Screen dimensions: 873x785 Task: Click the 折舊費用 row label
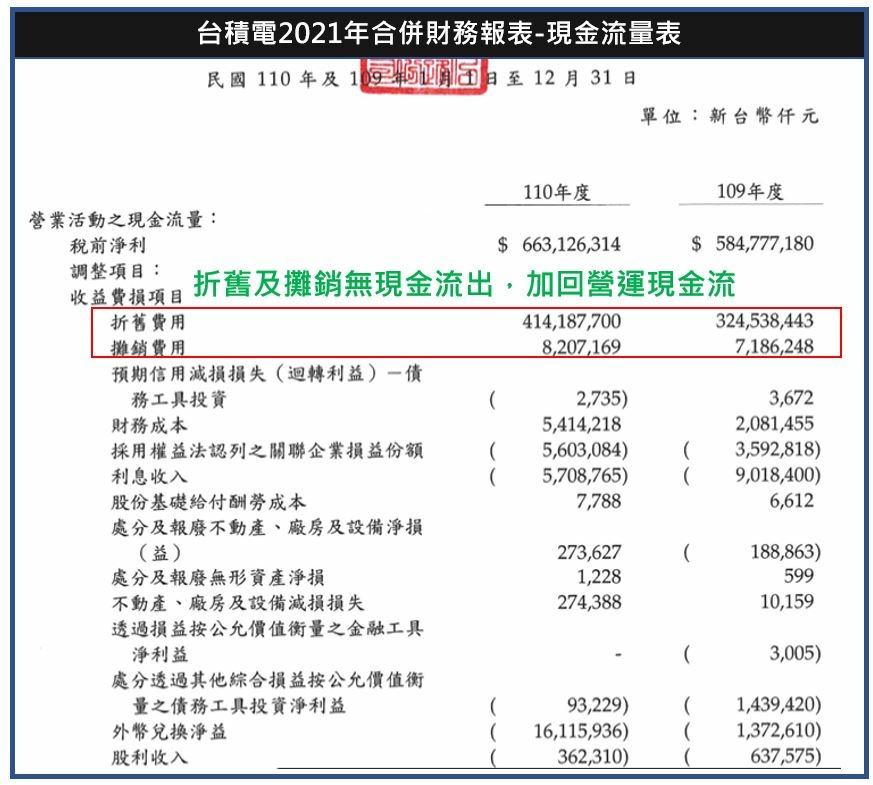148,322
